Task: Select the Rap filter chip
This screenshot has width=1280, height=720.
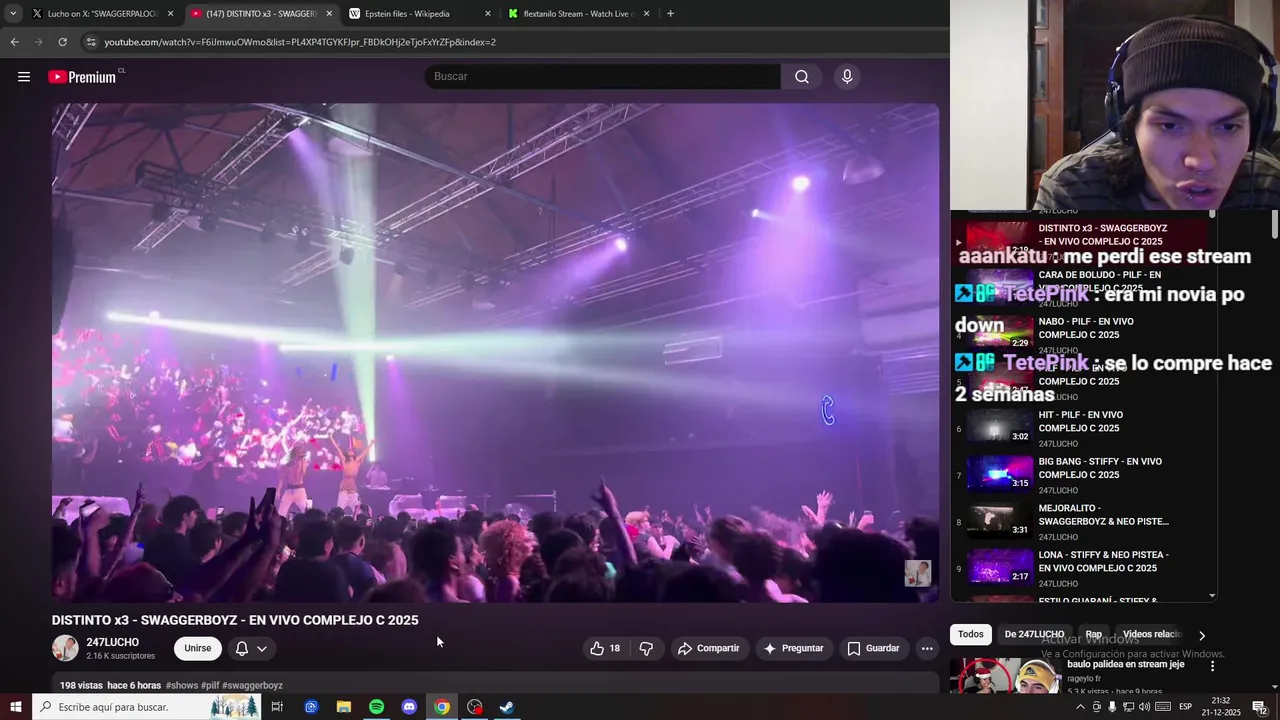Action: [1093, 634]
